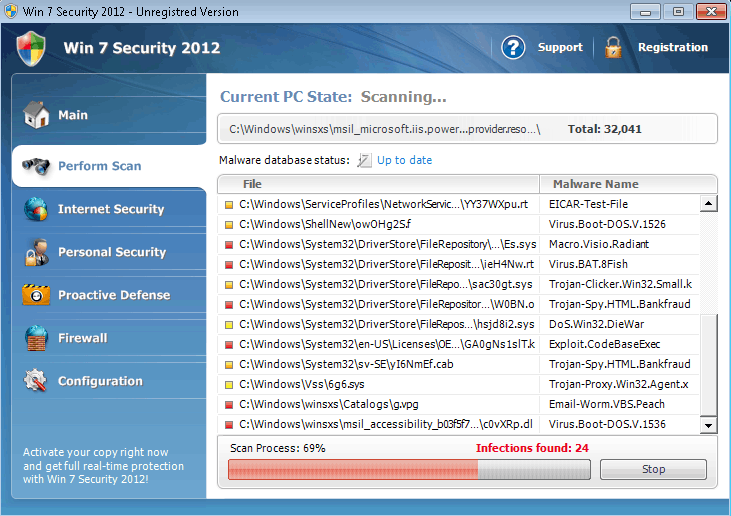Click the Configuration gear icon

36,381
